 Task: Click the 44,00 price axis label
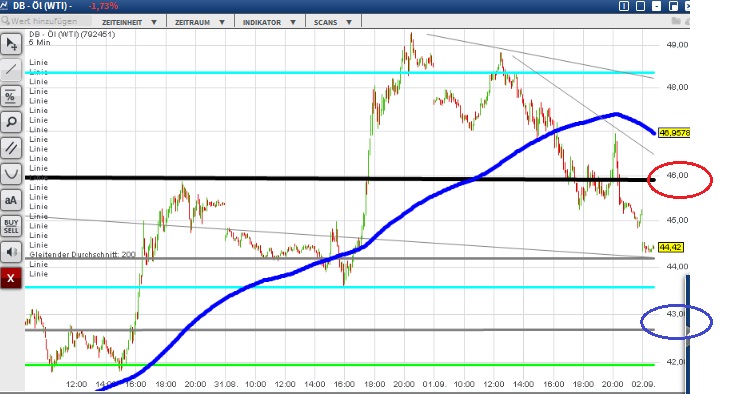pos(677,267)
